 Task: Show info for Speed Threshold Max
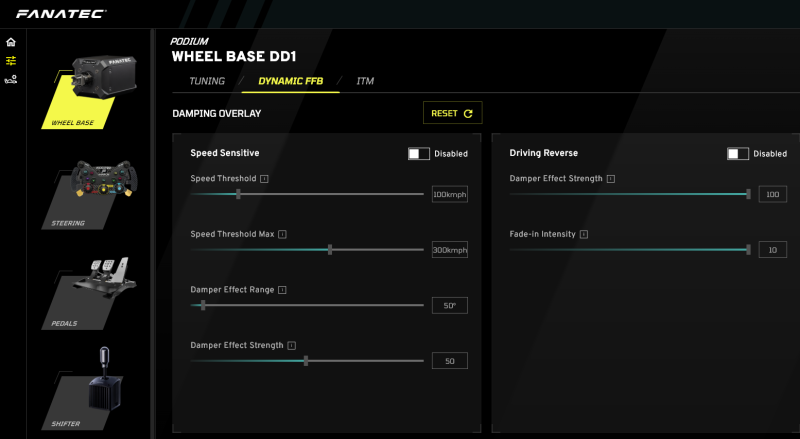(282, 234)
